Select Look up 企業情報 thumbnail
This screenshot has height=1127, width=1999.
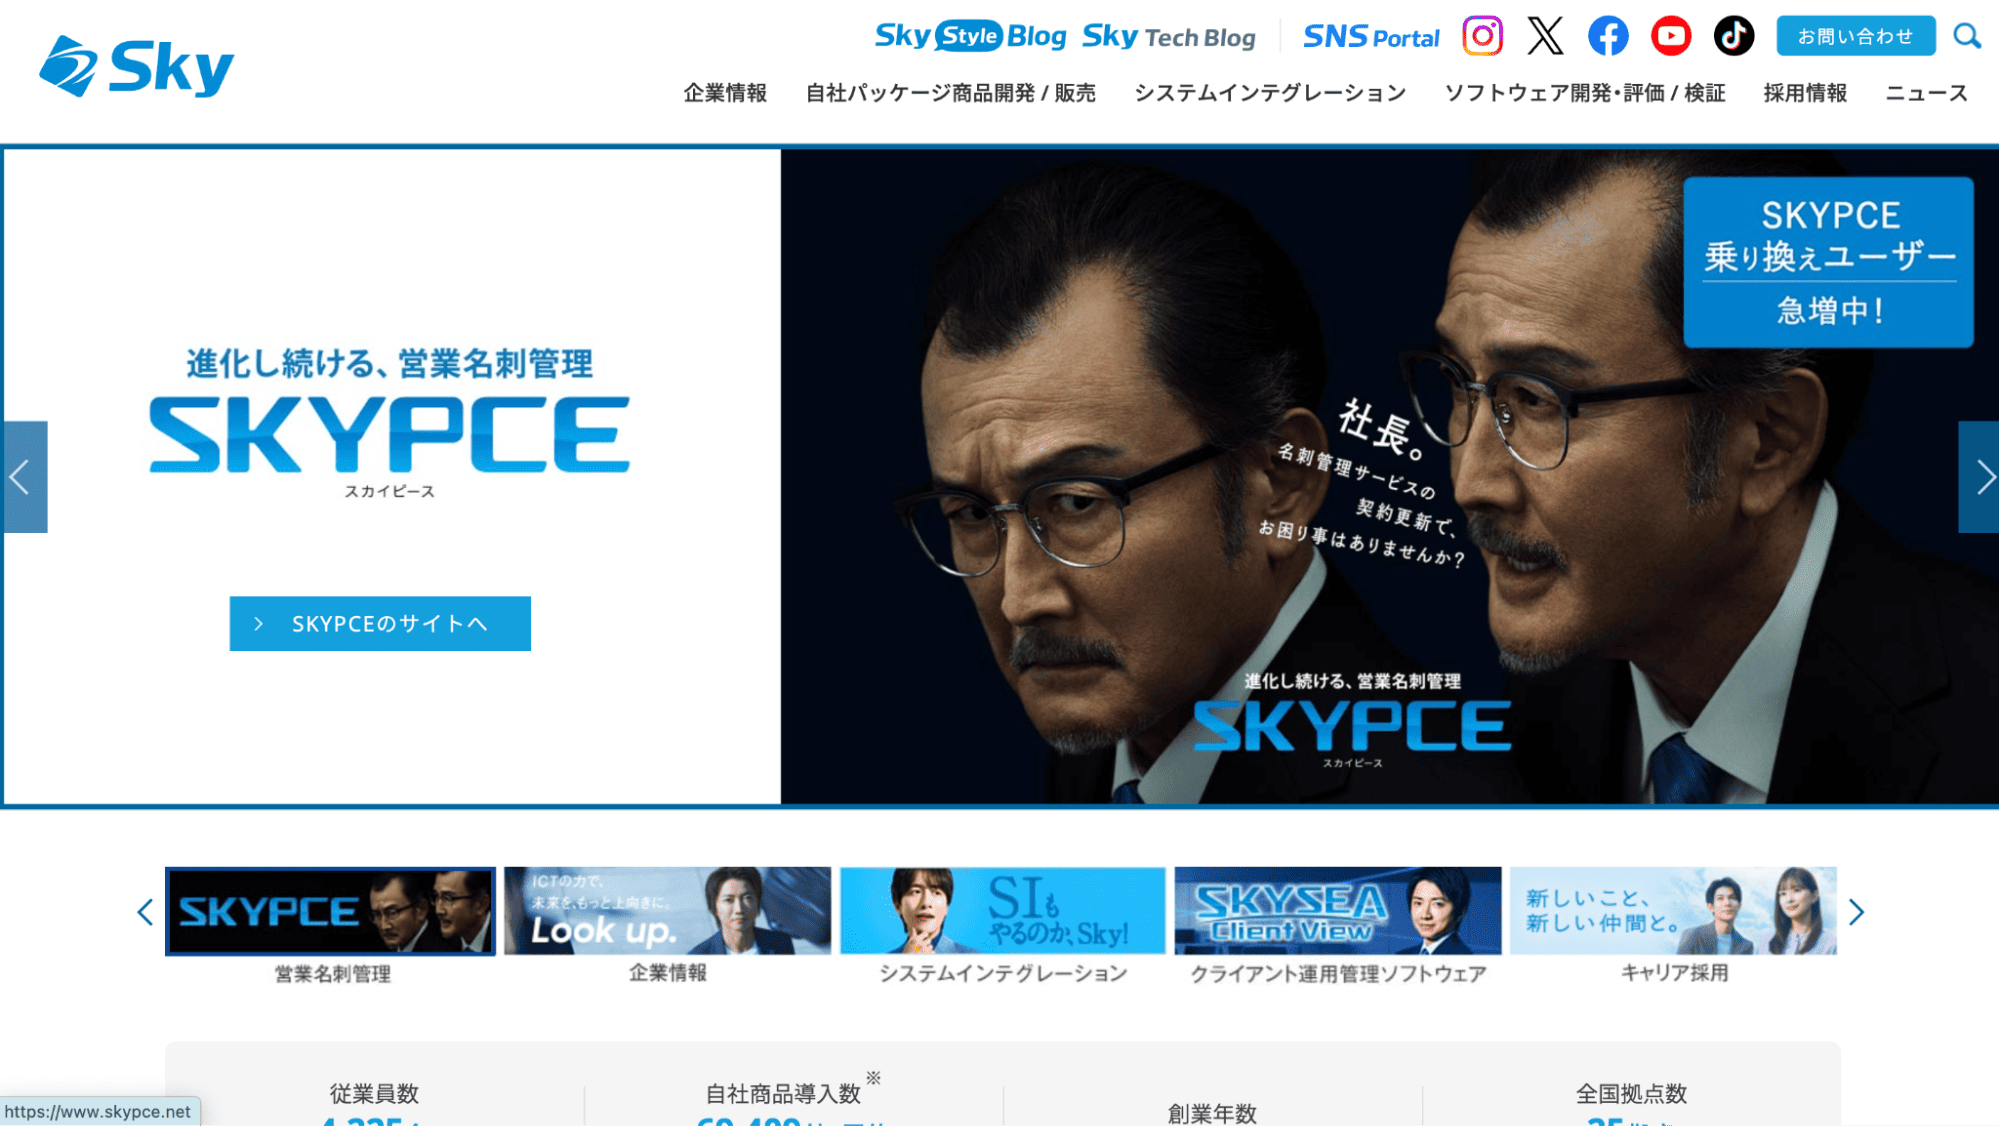[667, 911]
